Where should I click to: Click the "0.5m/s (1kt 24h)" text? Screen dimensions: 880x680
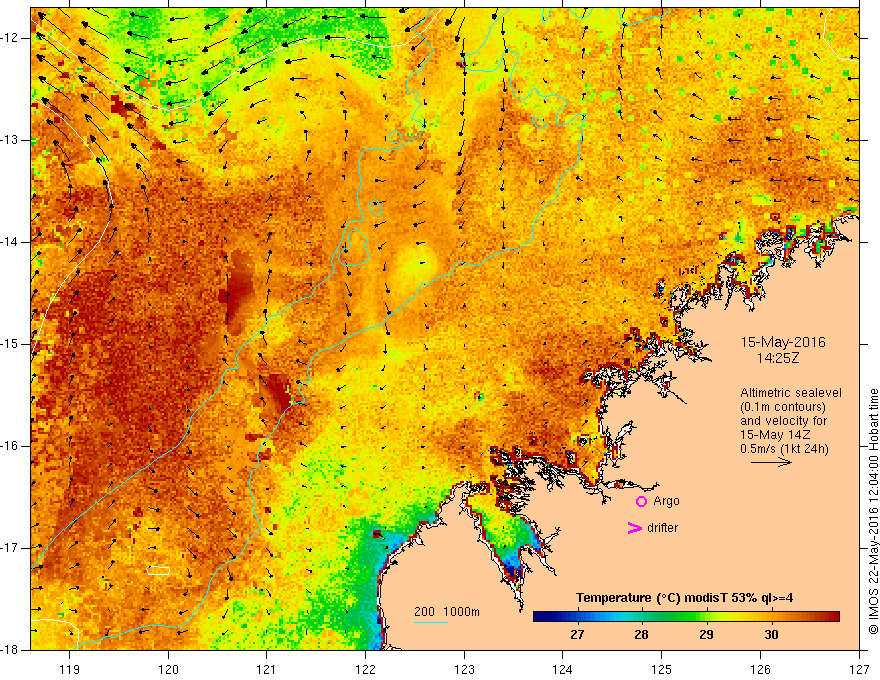point(784,449)
